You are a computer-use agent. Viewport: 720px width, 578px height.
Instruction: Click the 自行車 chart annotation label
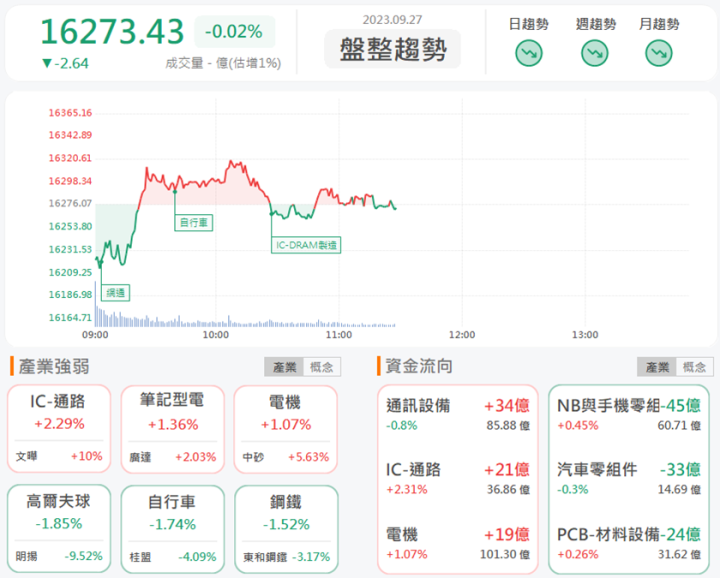(x=193, y=223)
